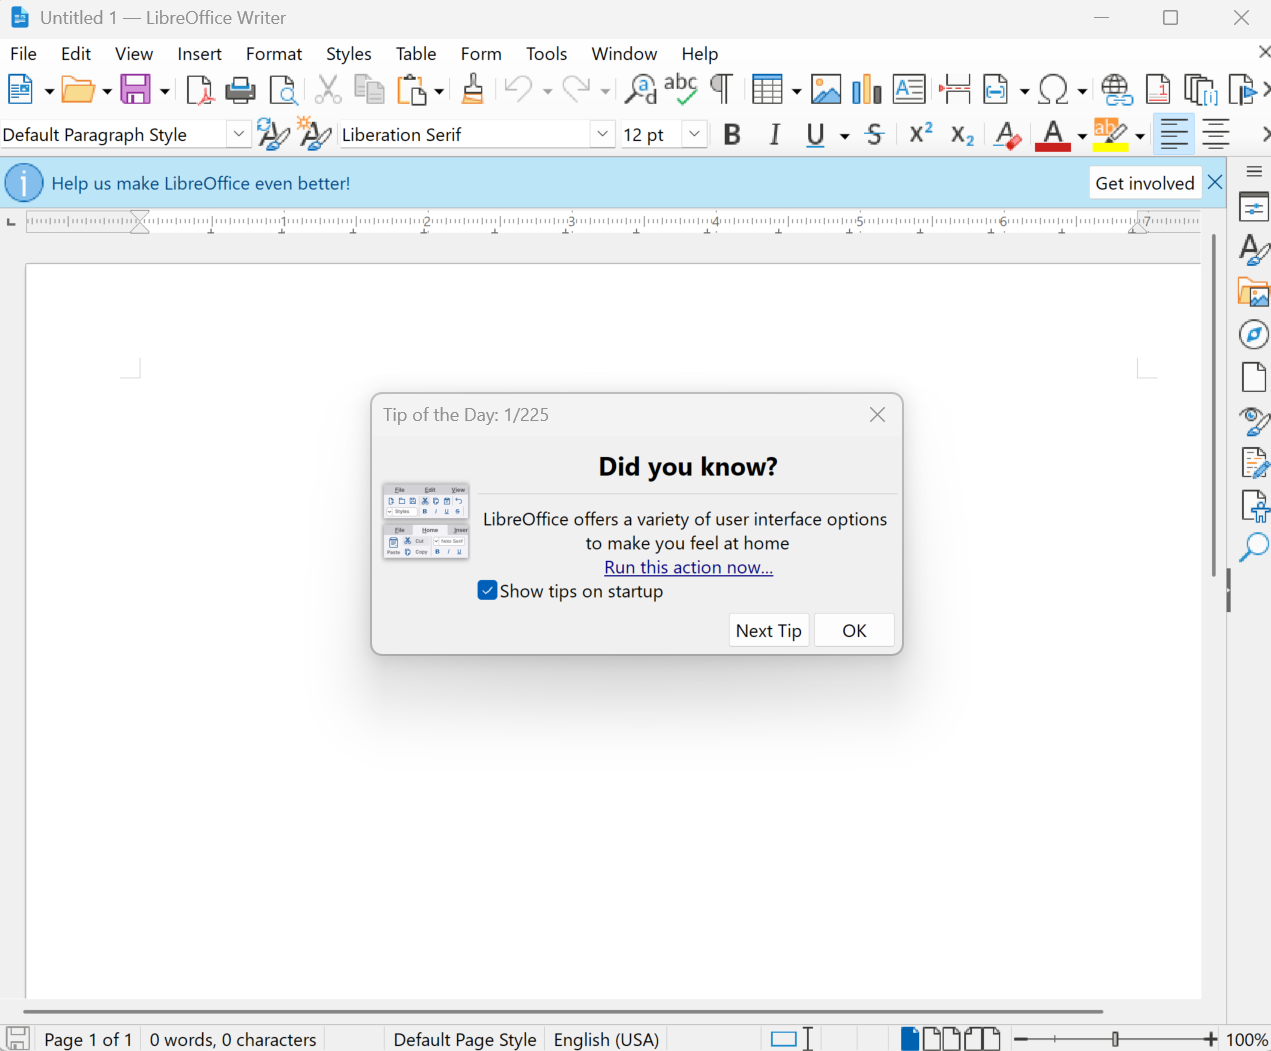Open the Styles menu

[x=349, y=54]
